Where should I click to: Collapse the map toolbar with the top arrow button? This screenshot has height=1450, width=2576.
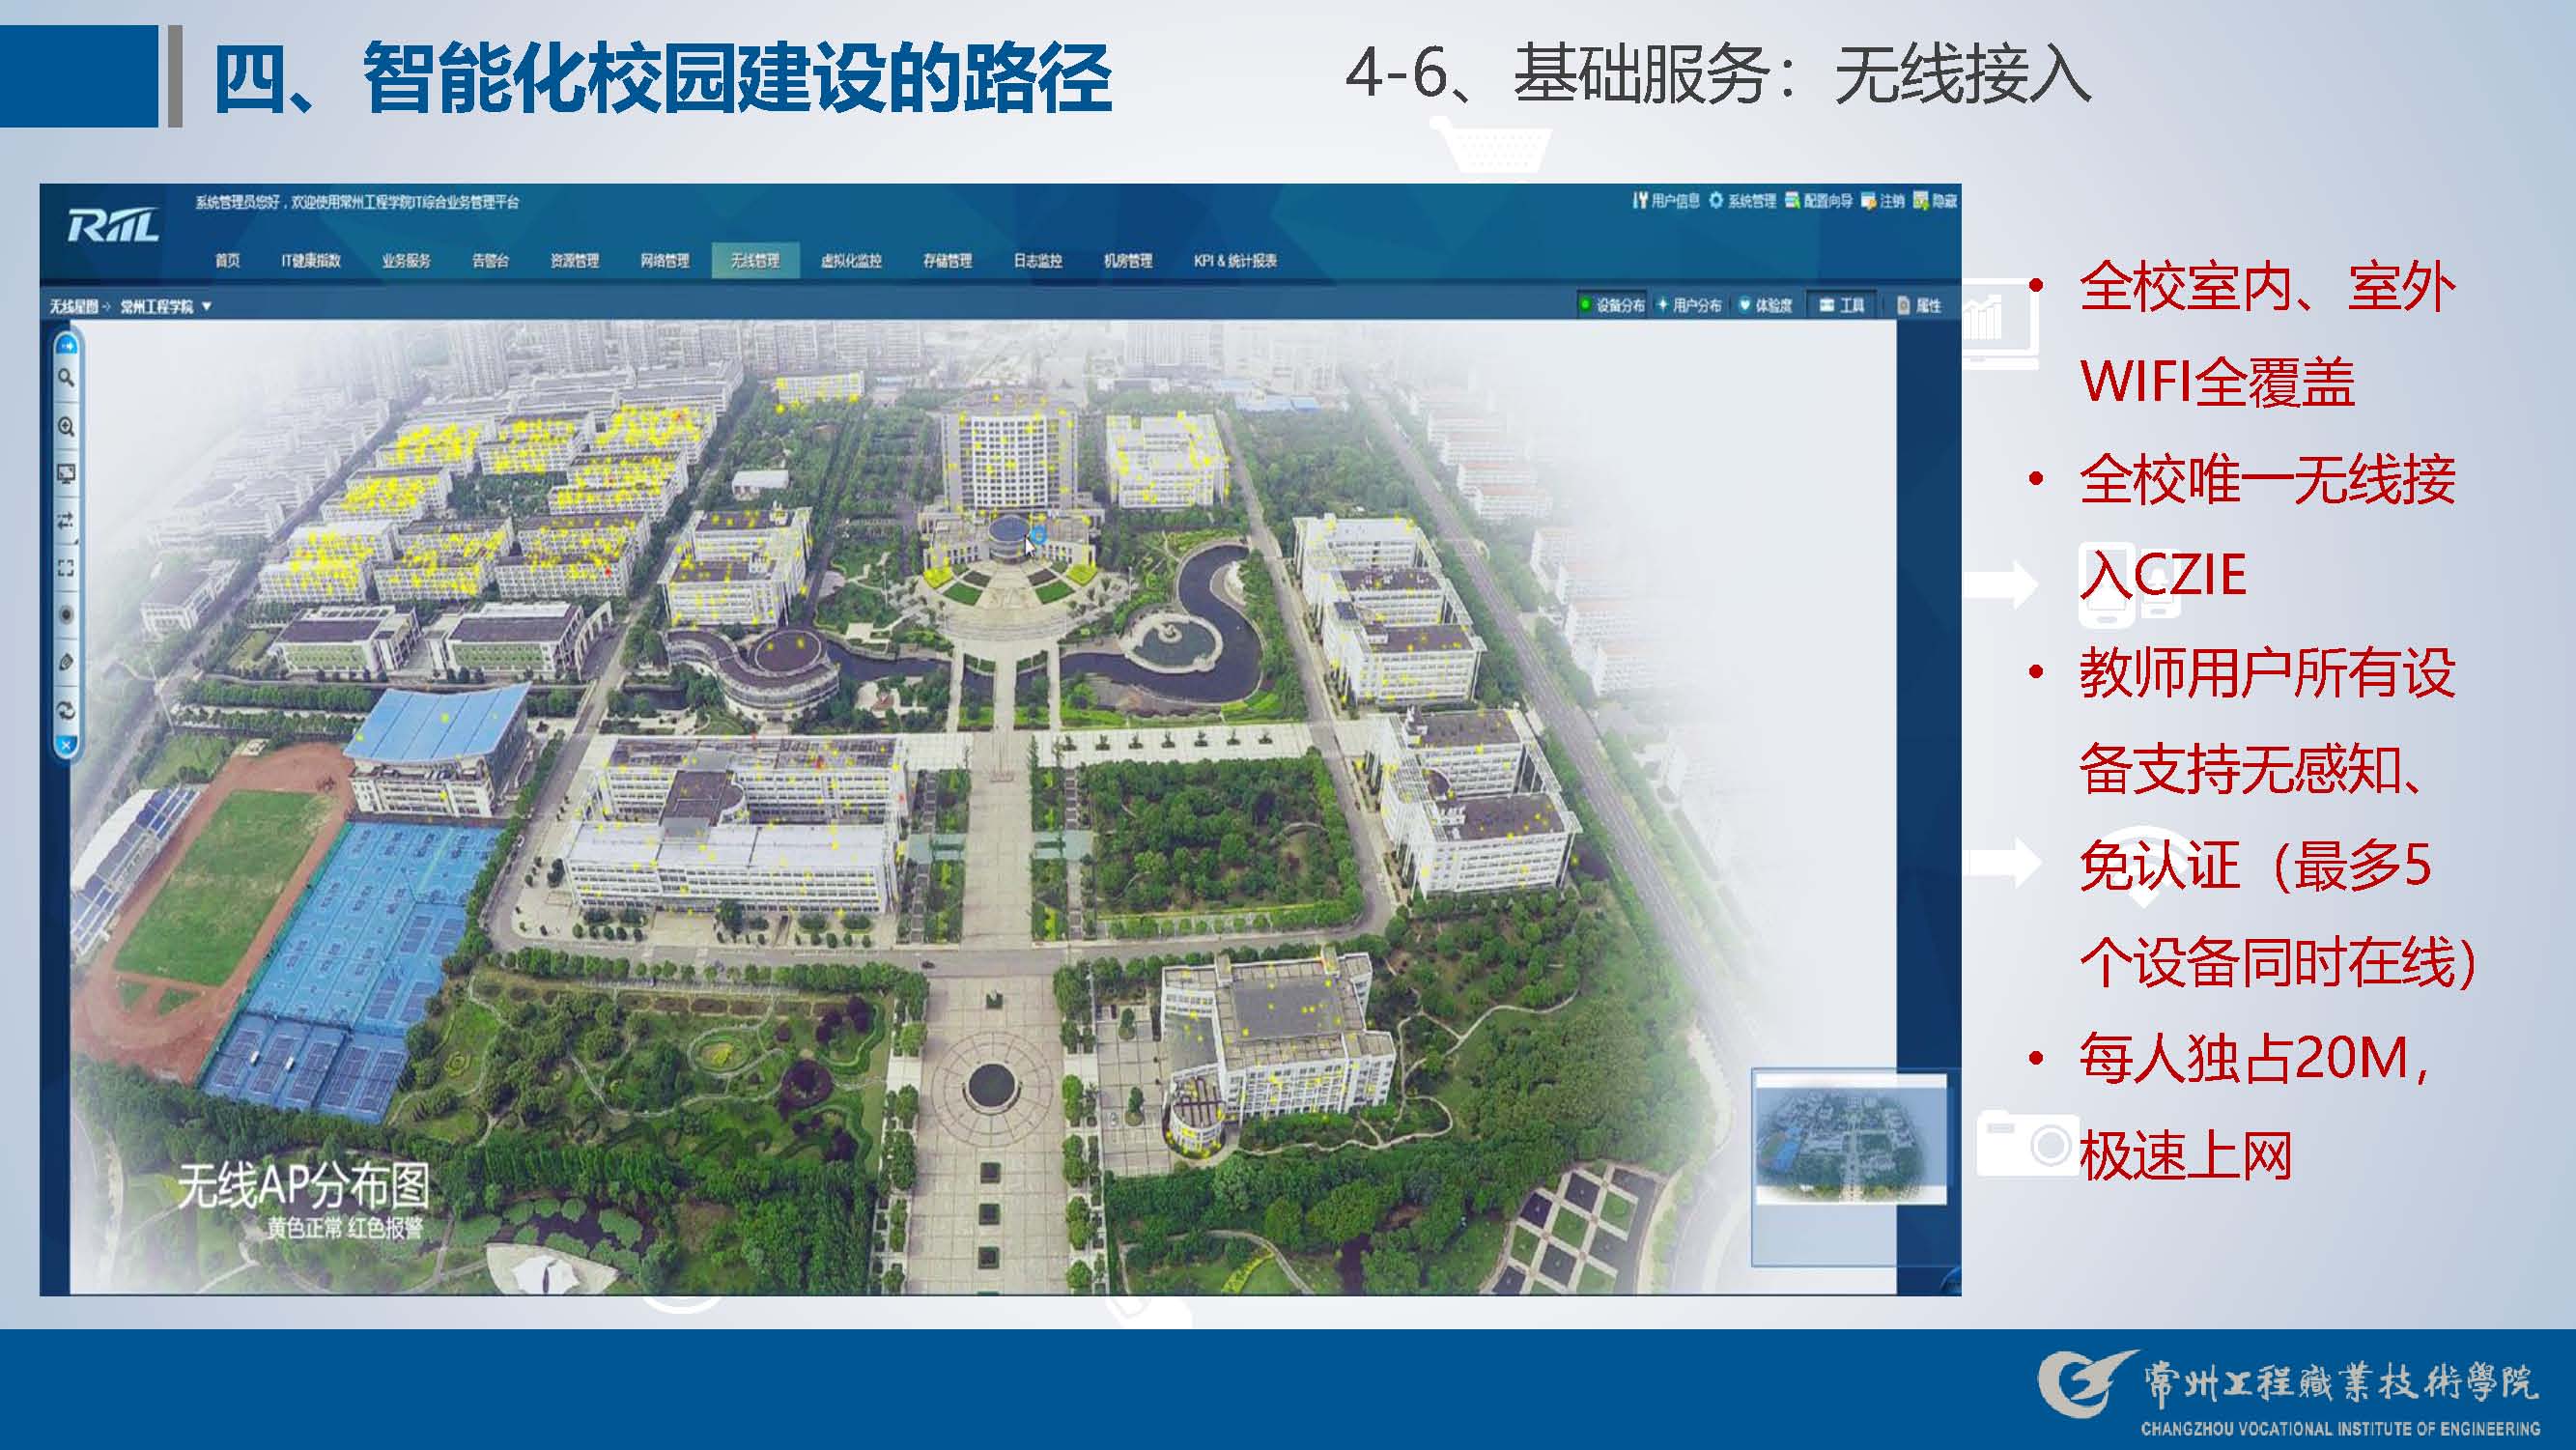tap(66, 345)
